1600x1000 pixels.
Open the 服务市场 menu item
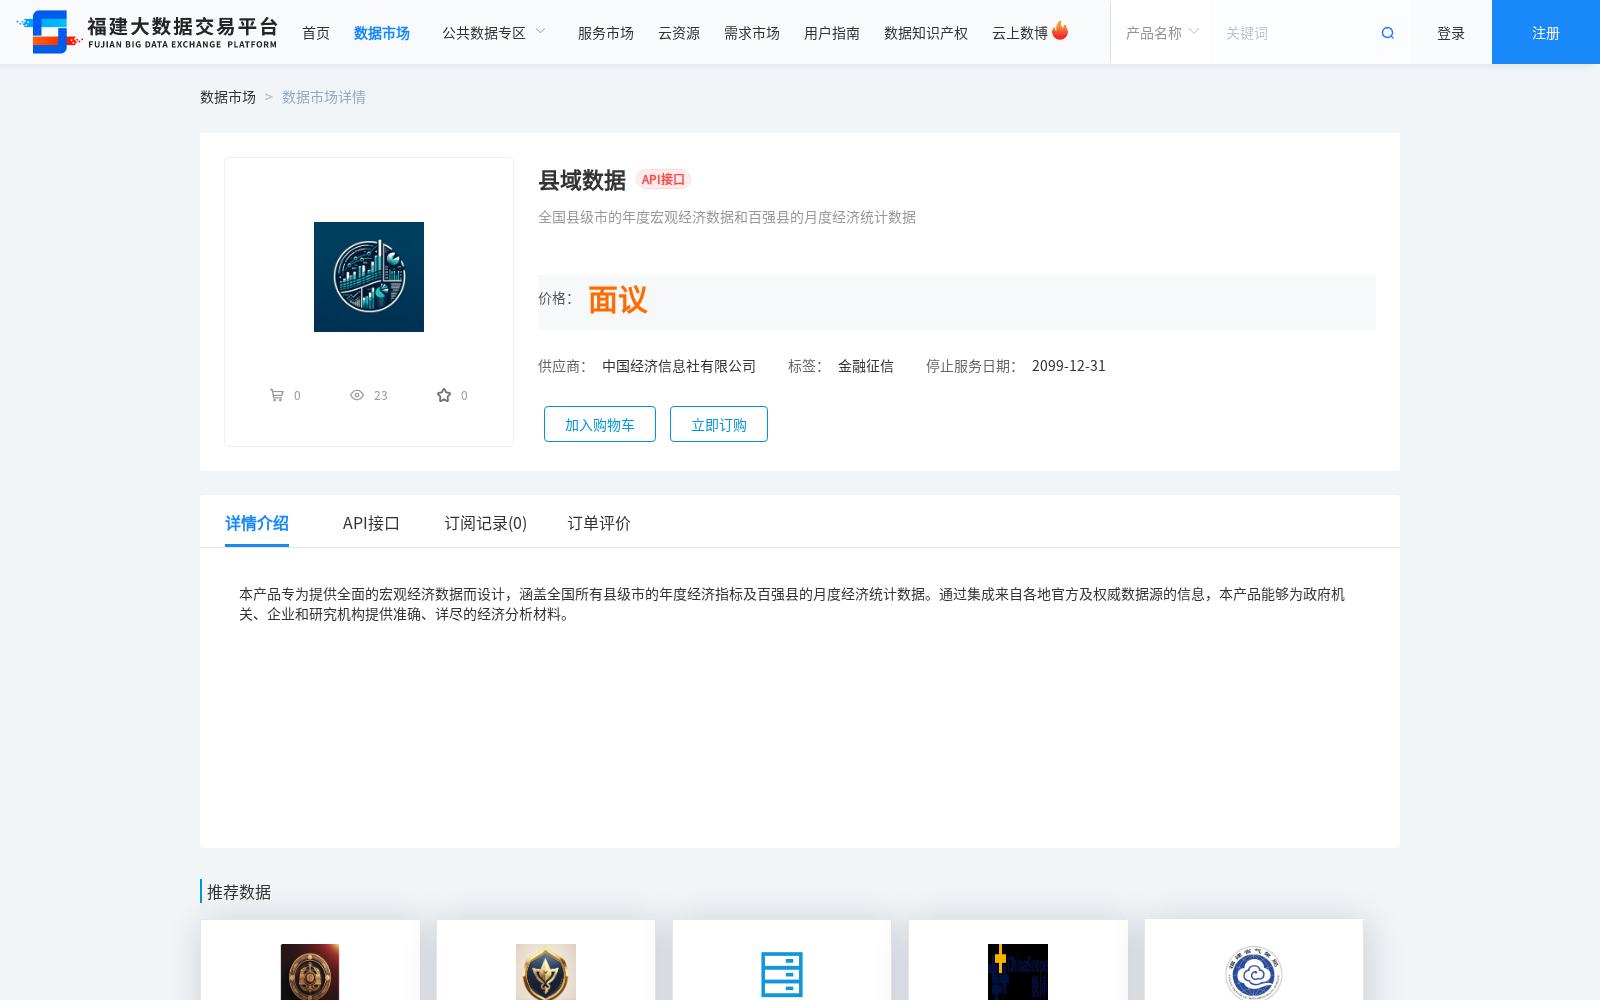pos(606,33)
